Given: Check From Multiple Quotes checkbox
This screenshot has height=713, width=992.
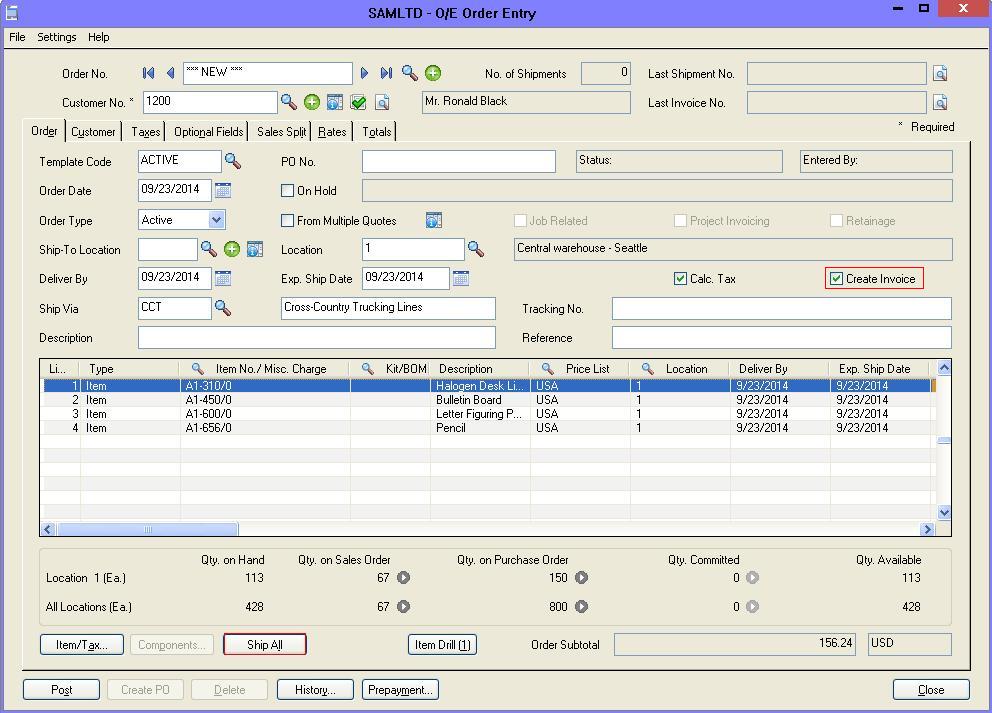Looking at the screenshot, I should 287,220.
